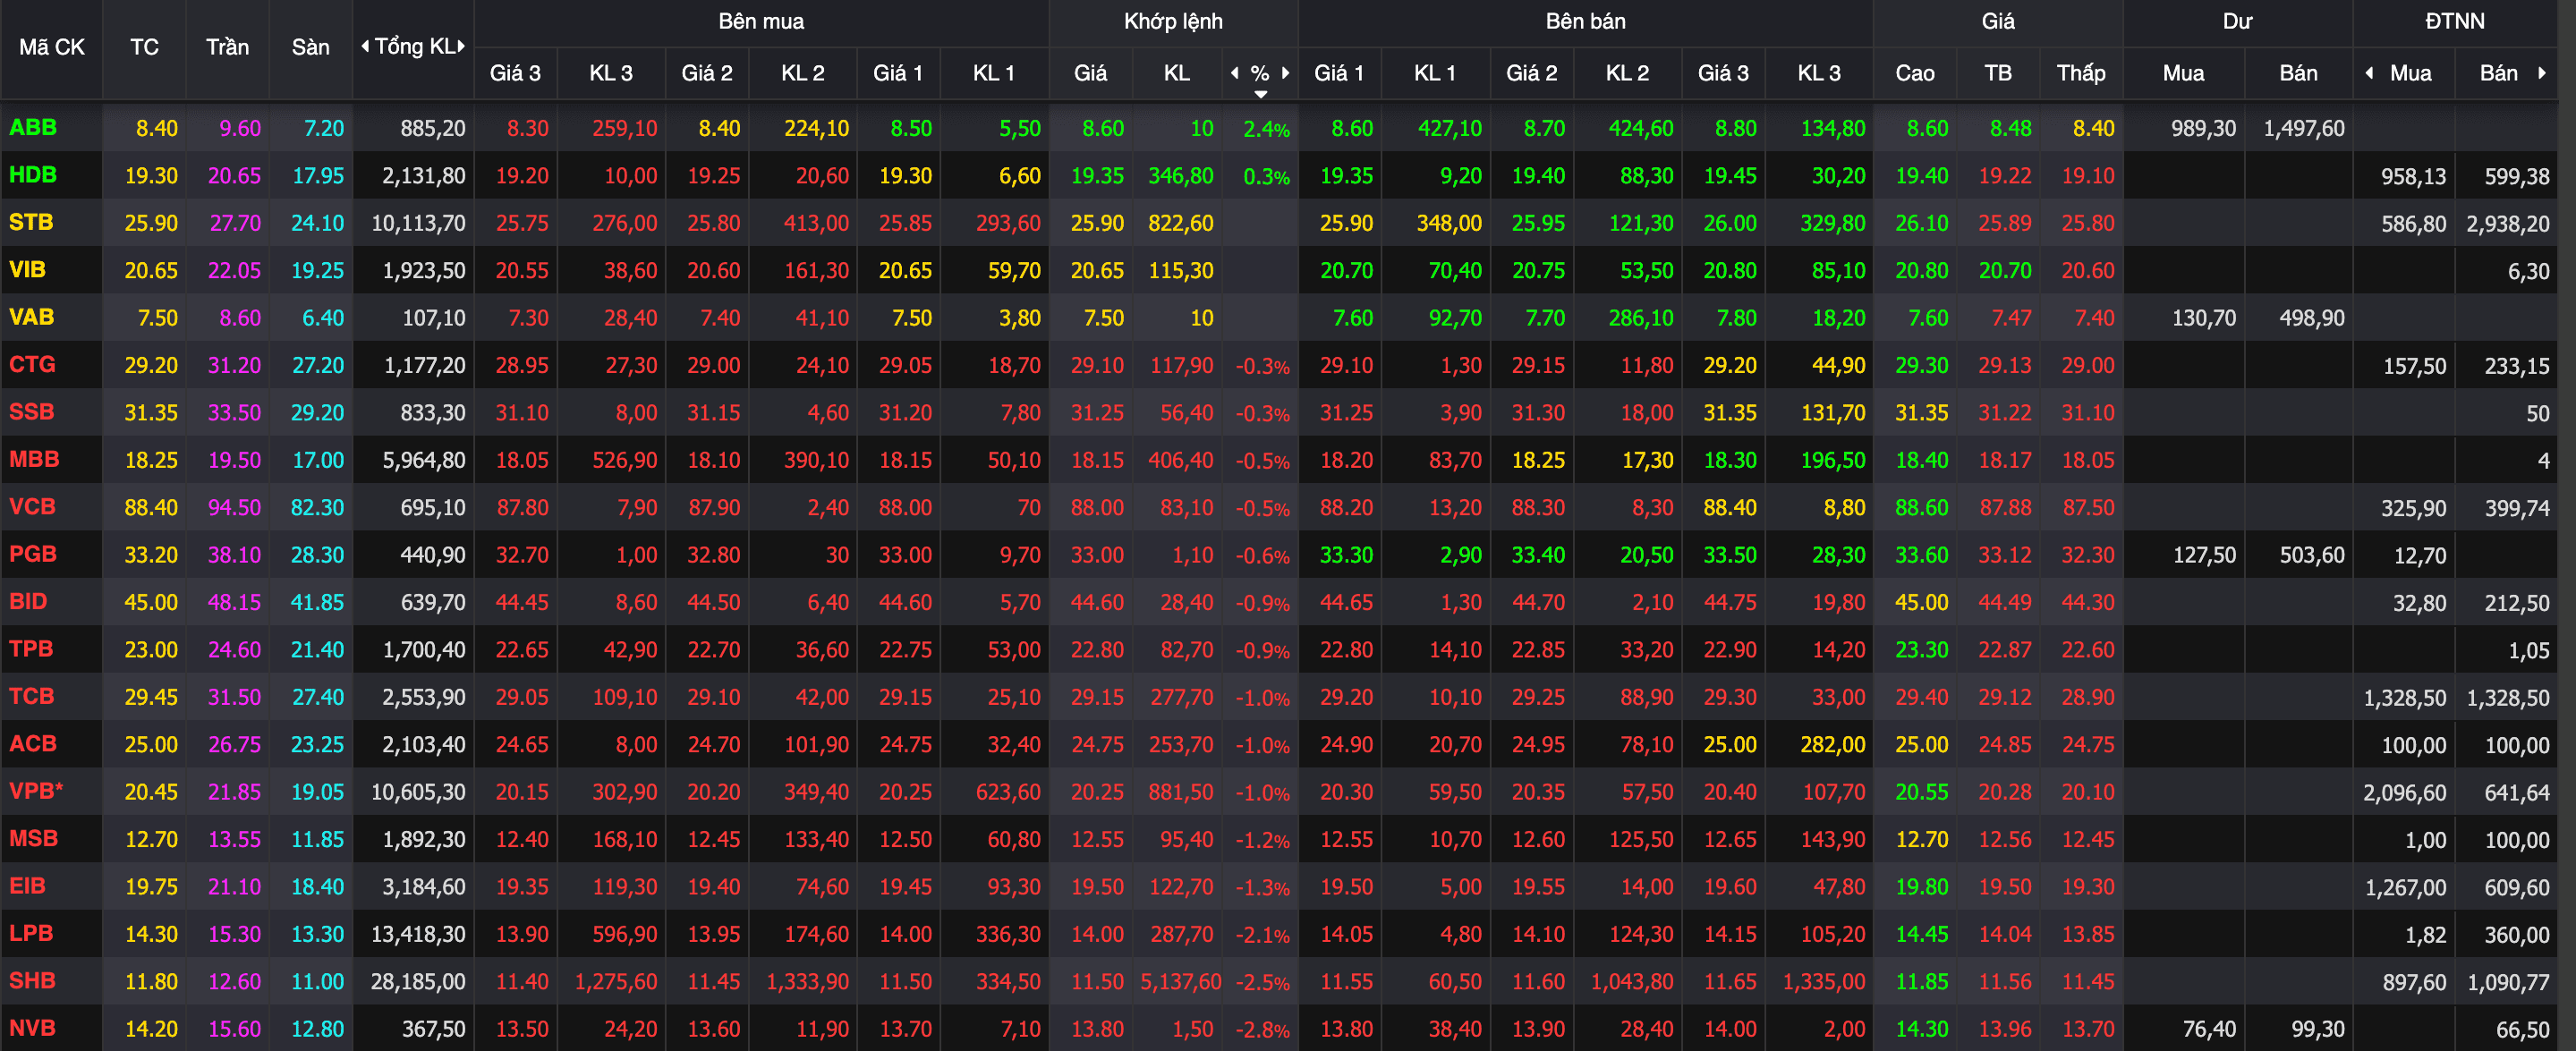Click SHB matched volume 5,137,60
Screen dimensions: 2576x1051
click(x=1180, y=982)
